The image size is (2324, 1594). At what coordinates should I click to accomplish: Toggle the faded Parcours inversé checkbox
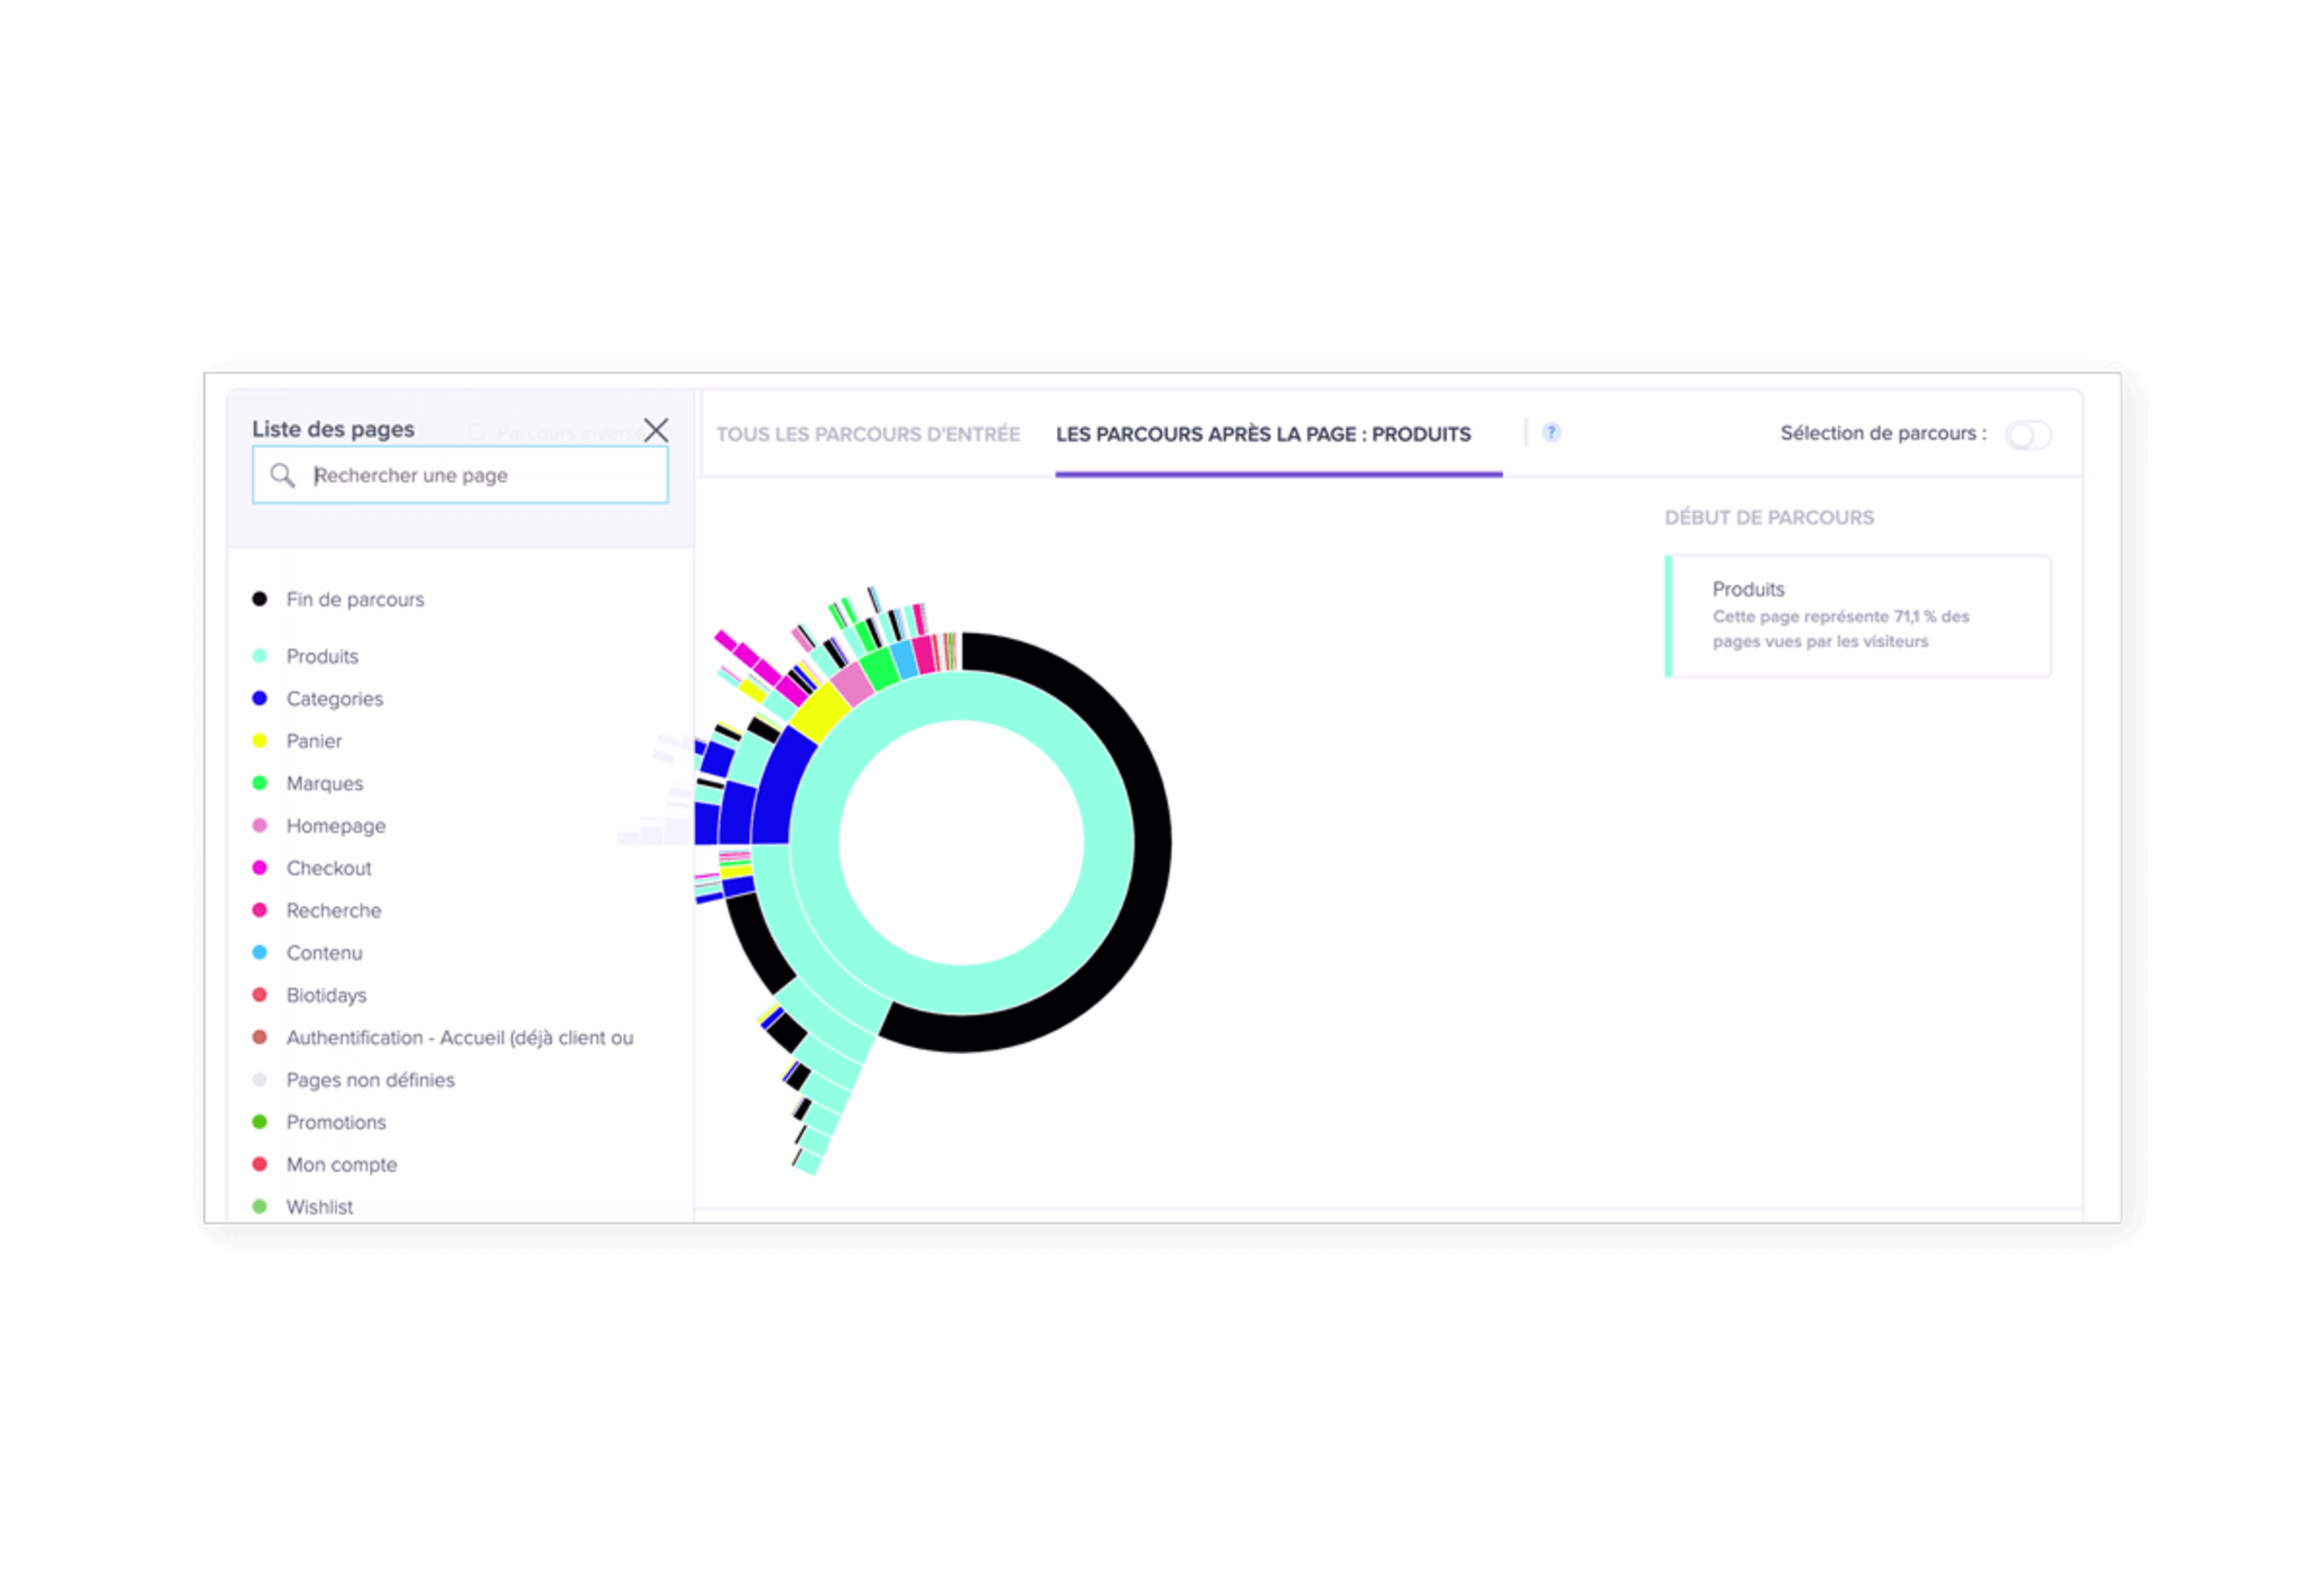click(477, 432)
